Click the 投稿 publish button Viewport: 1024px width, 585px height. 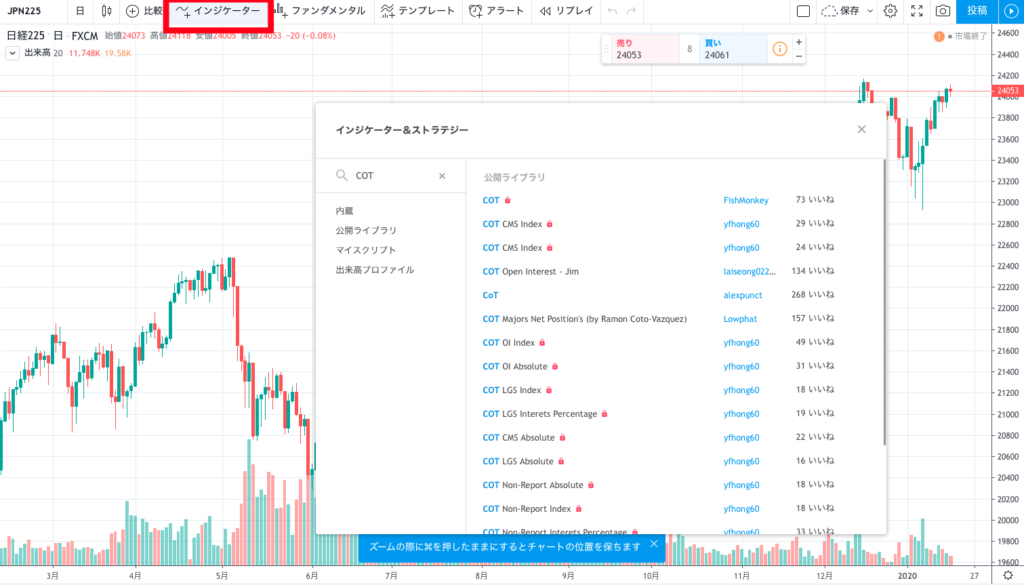(x=977, y=11)
